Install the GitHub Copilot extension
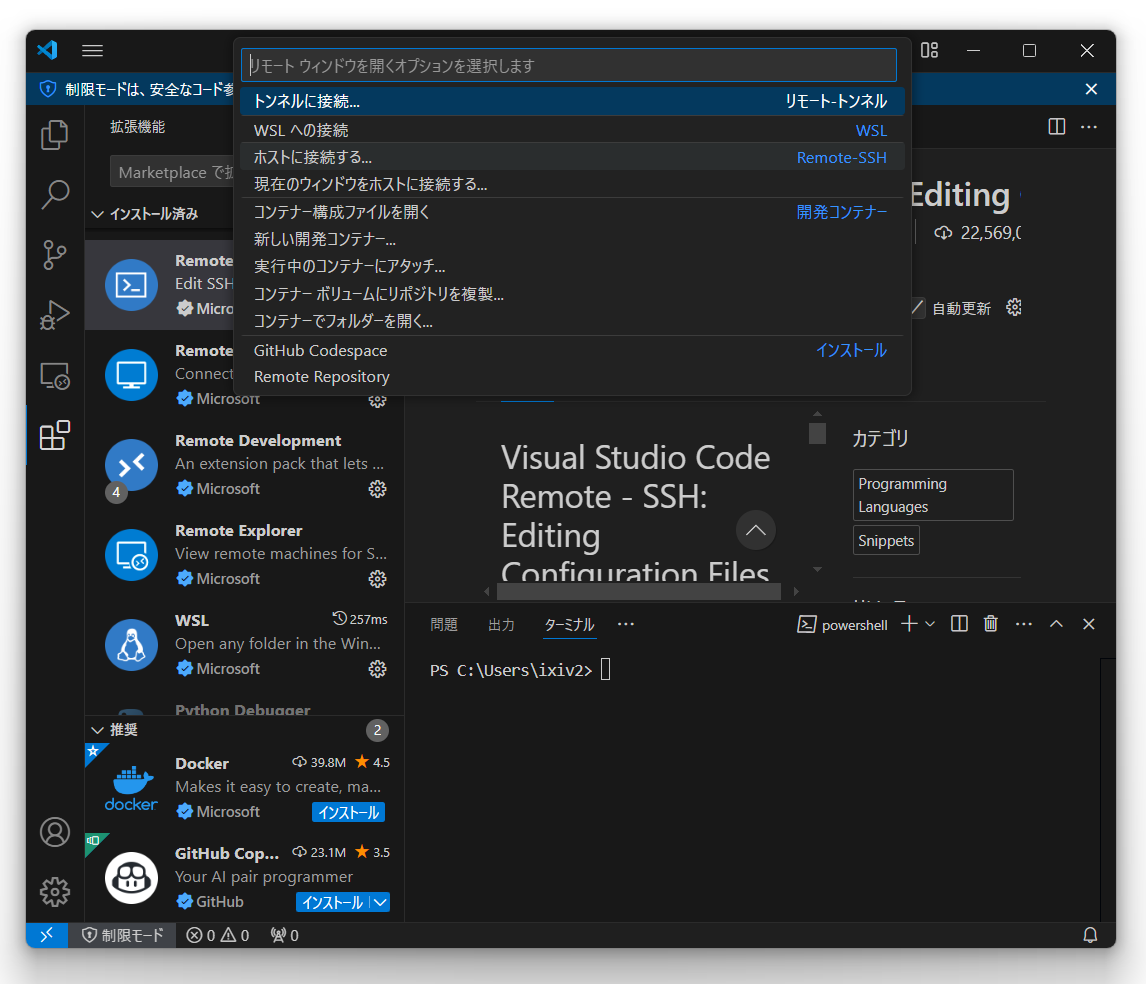The width and height of the screenshot is (1146, 984). [333, 902]
